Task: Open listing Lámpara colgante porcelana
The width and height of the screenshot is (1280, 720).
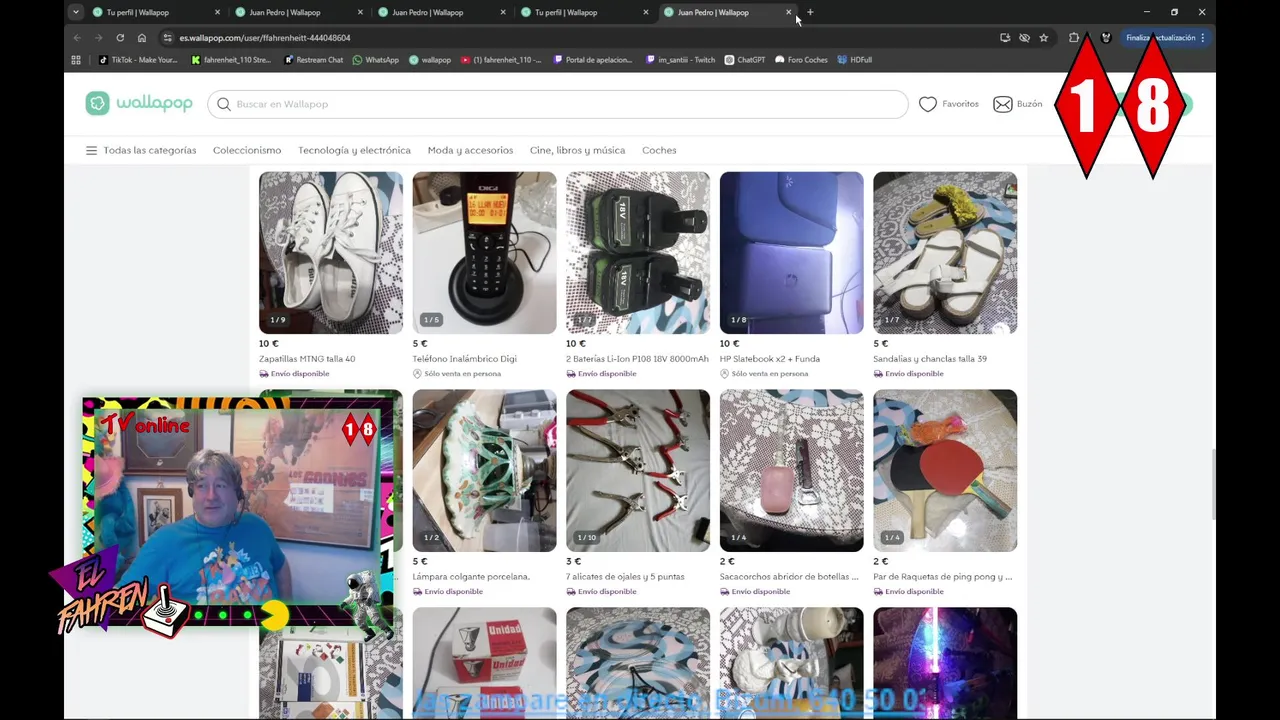Action: pyautogui.click(x=471, y=577)
